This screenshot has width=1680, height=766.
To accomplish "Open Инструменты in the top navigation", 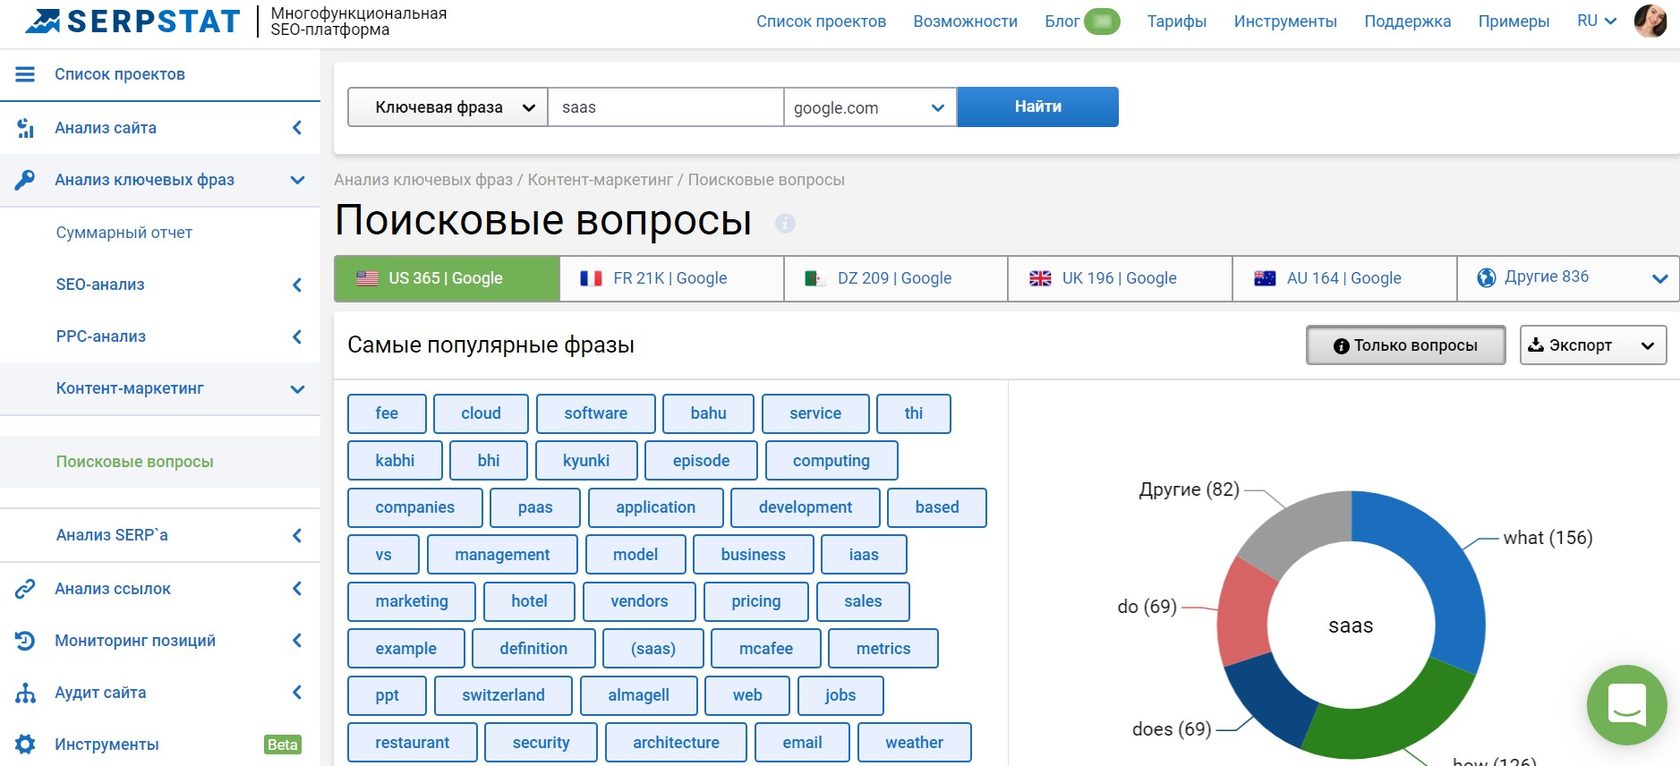I will pyautogui.click(x=1285, y=21).
